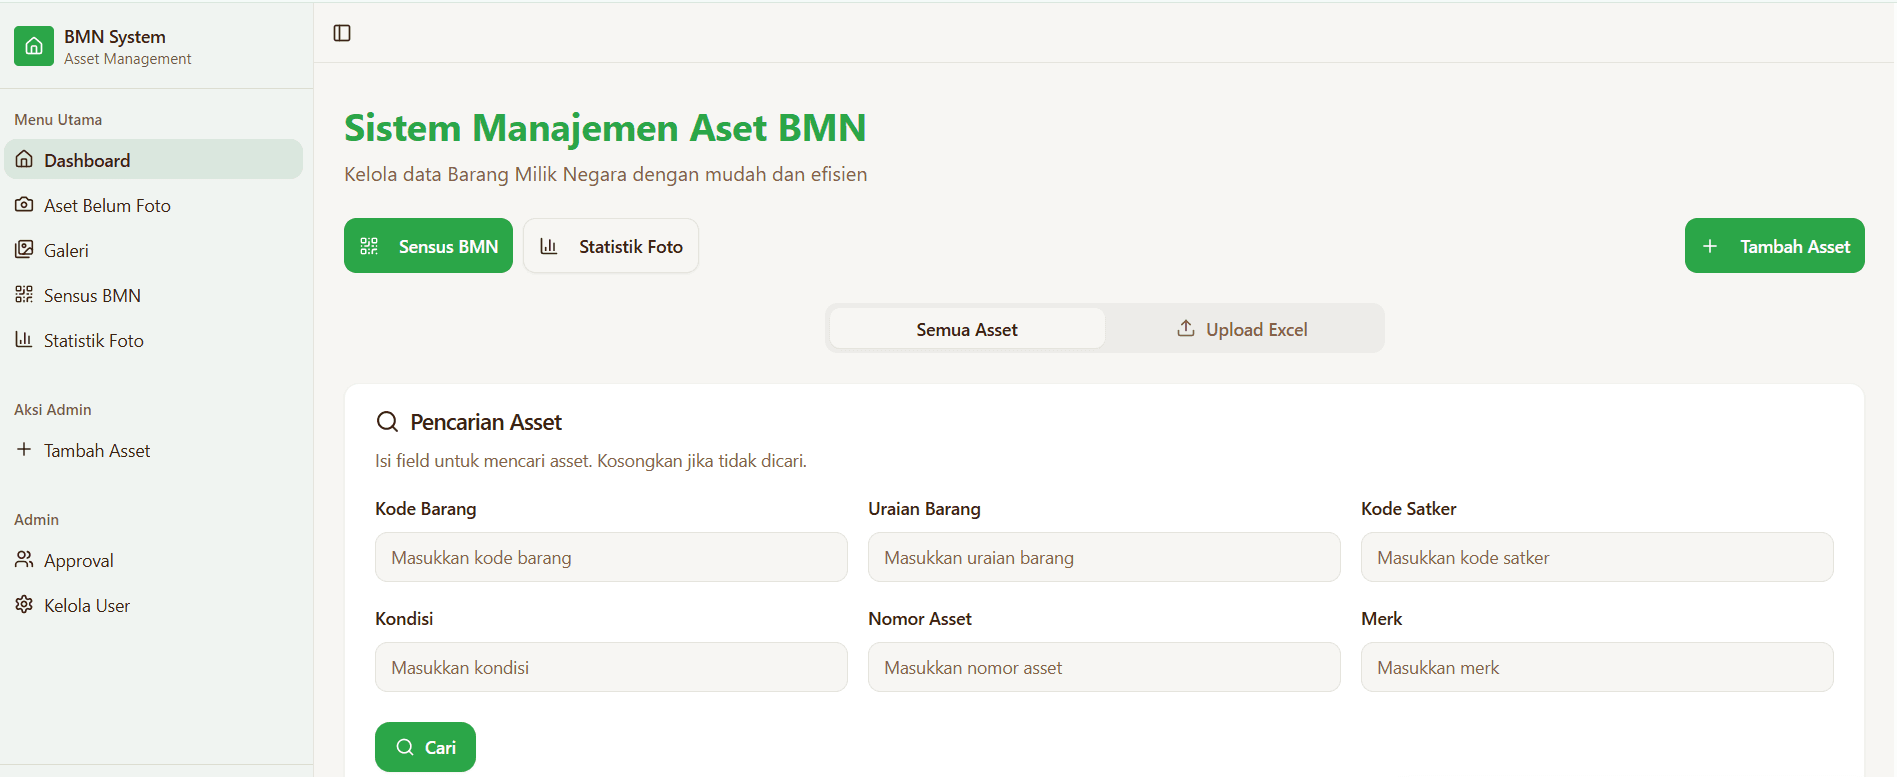Click the green Tambah Asset button

pyautogui.click(x=1774, y=246)
